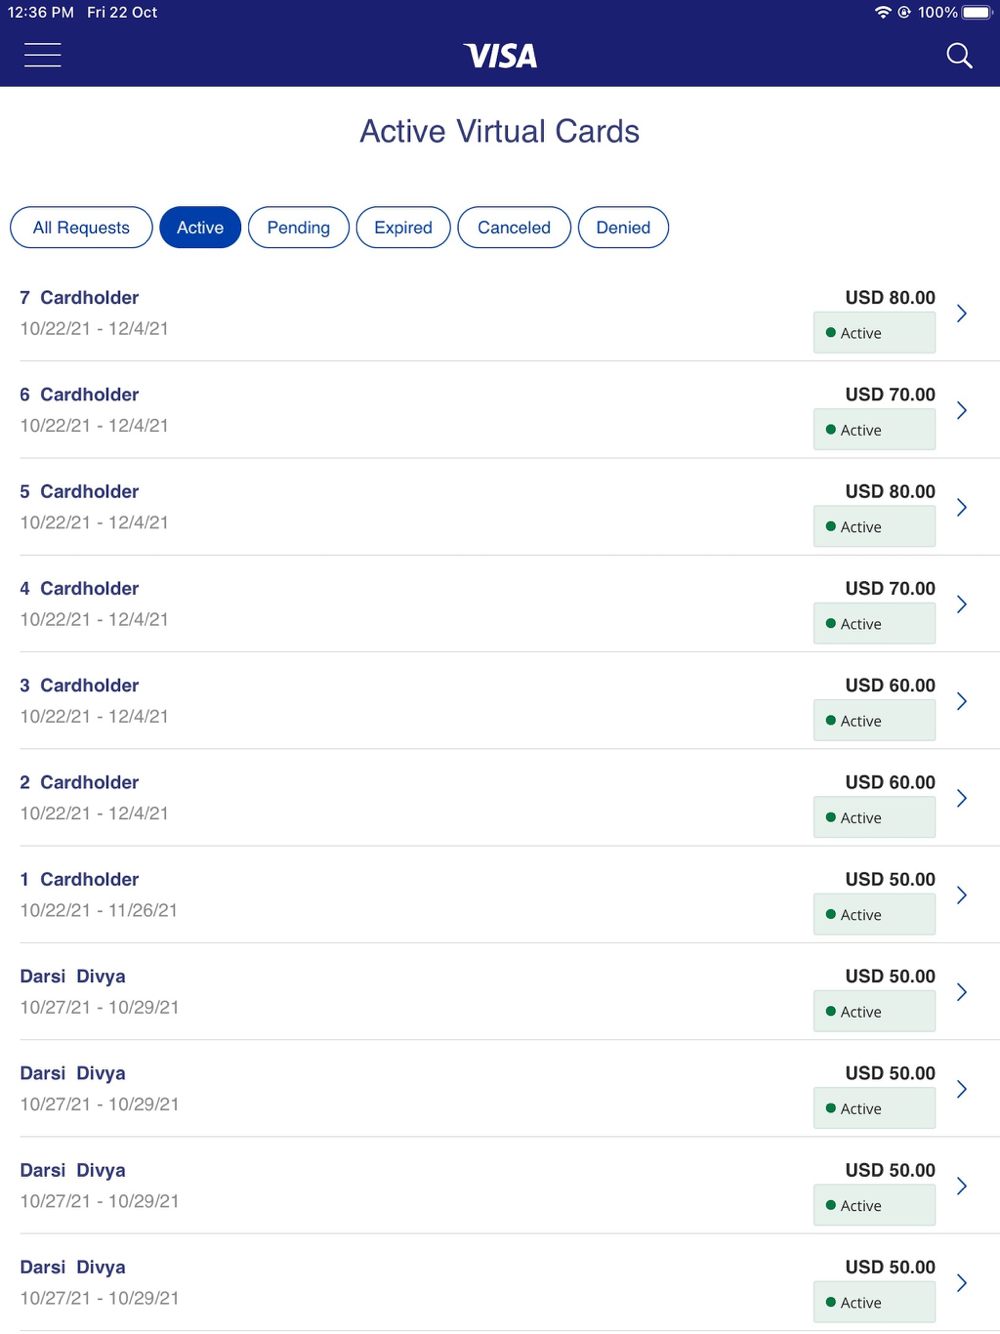
Task: Open details chevron for 7 Cardholder
Action: 961,313
